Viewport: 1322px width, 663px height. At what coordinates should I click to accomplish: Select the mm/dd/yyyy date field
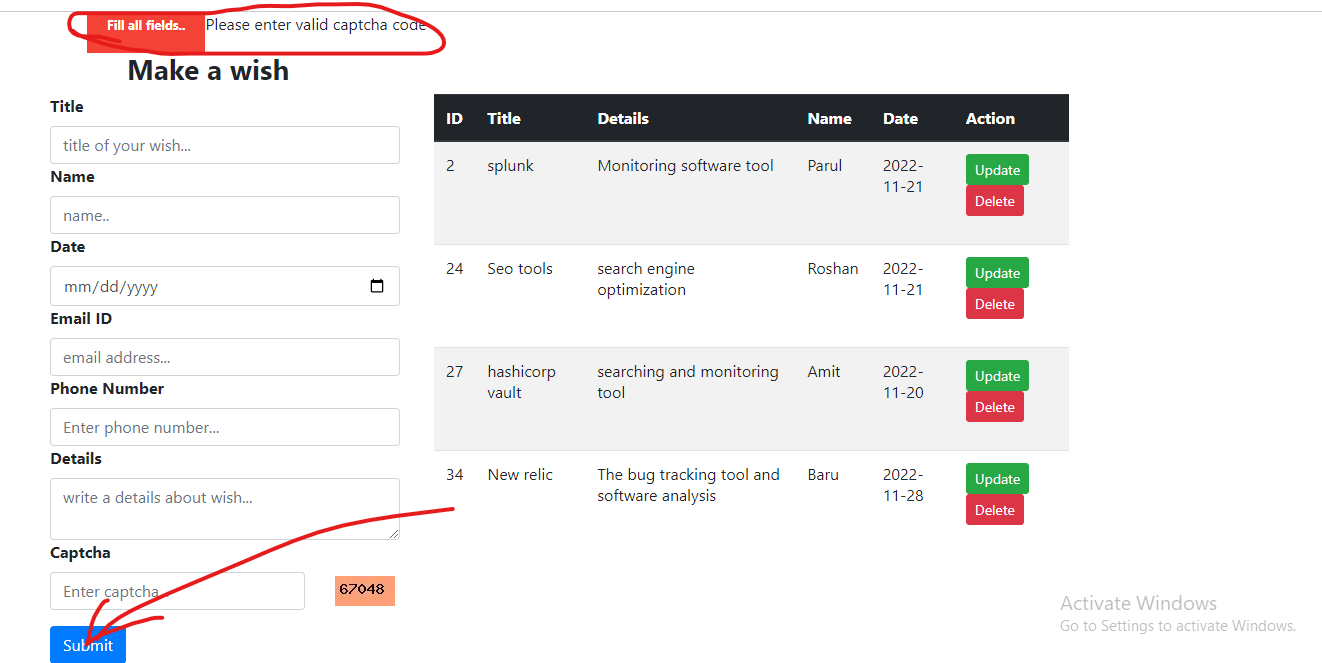coord(200,286)
